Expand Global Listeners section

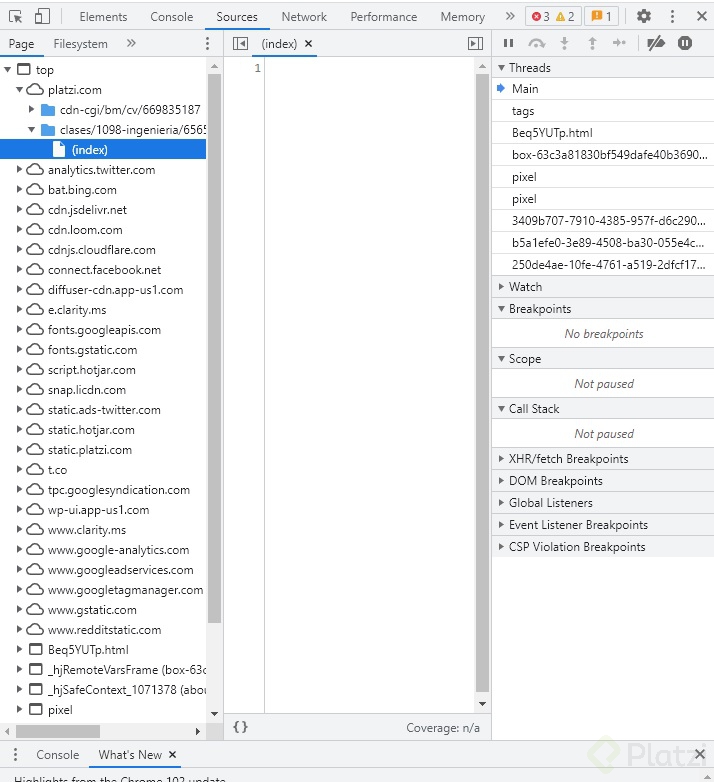click(603, 503)
